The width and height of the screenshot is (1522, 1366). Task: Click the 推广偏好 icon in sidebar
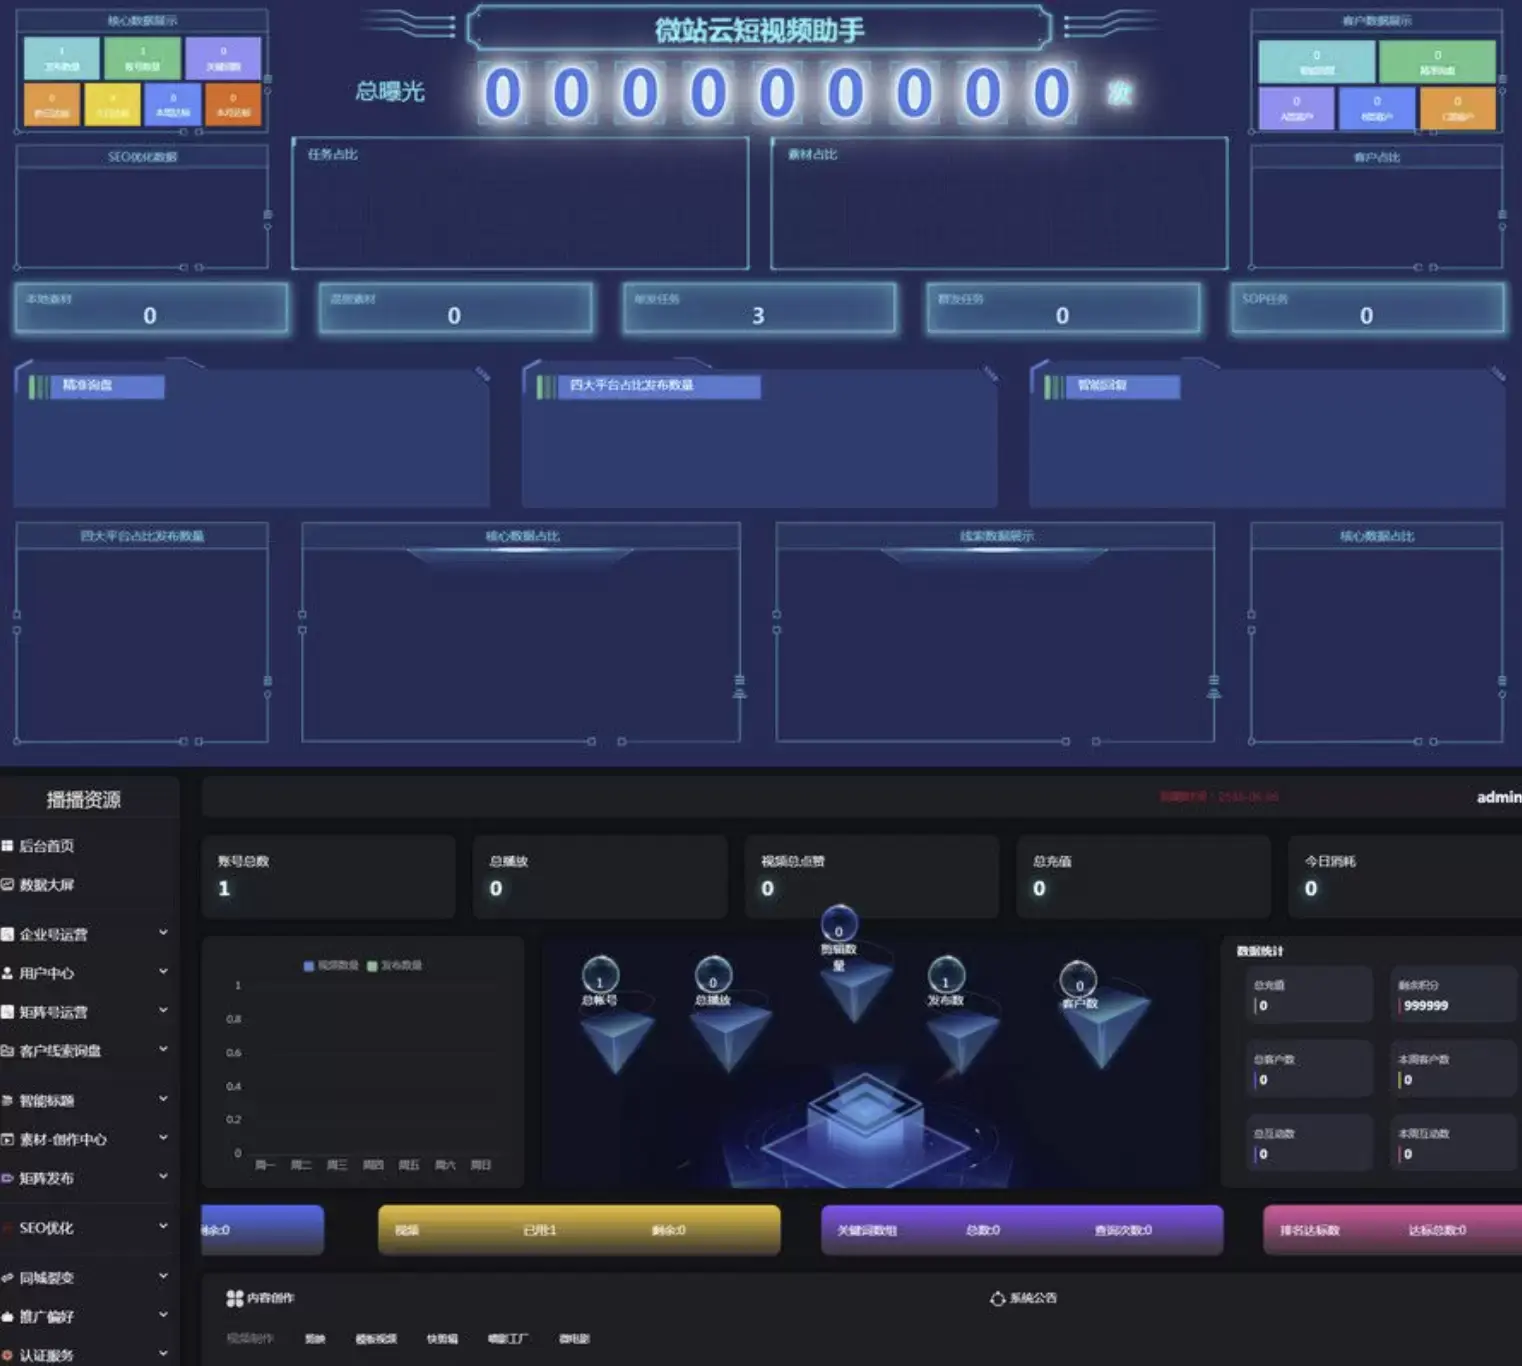pos(7,1316)
